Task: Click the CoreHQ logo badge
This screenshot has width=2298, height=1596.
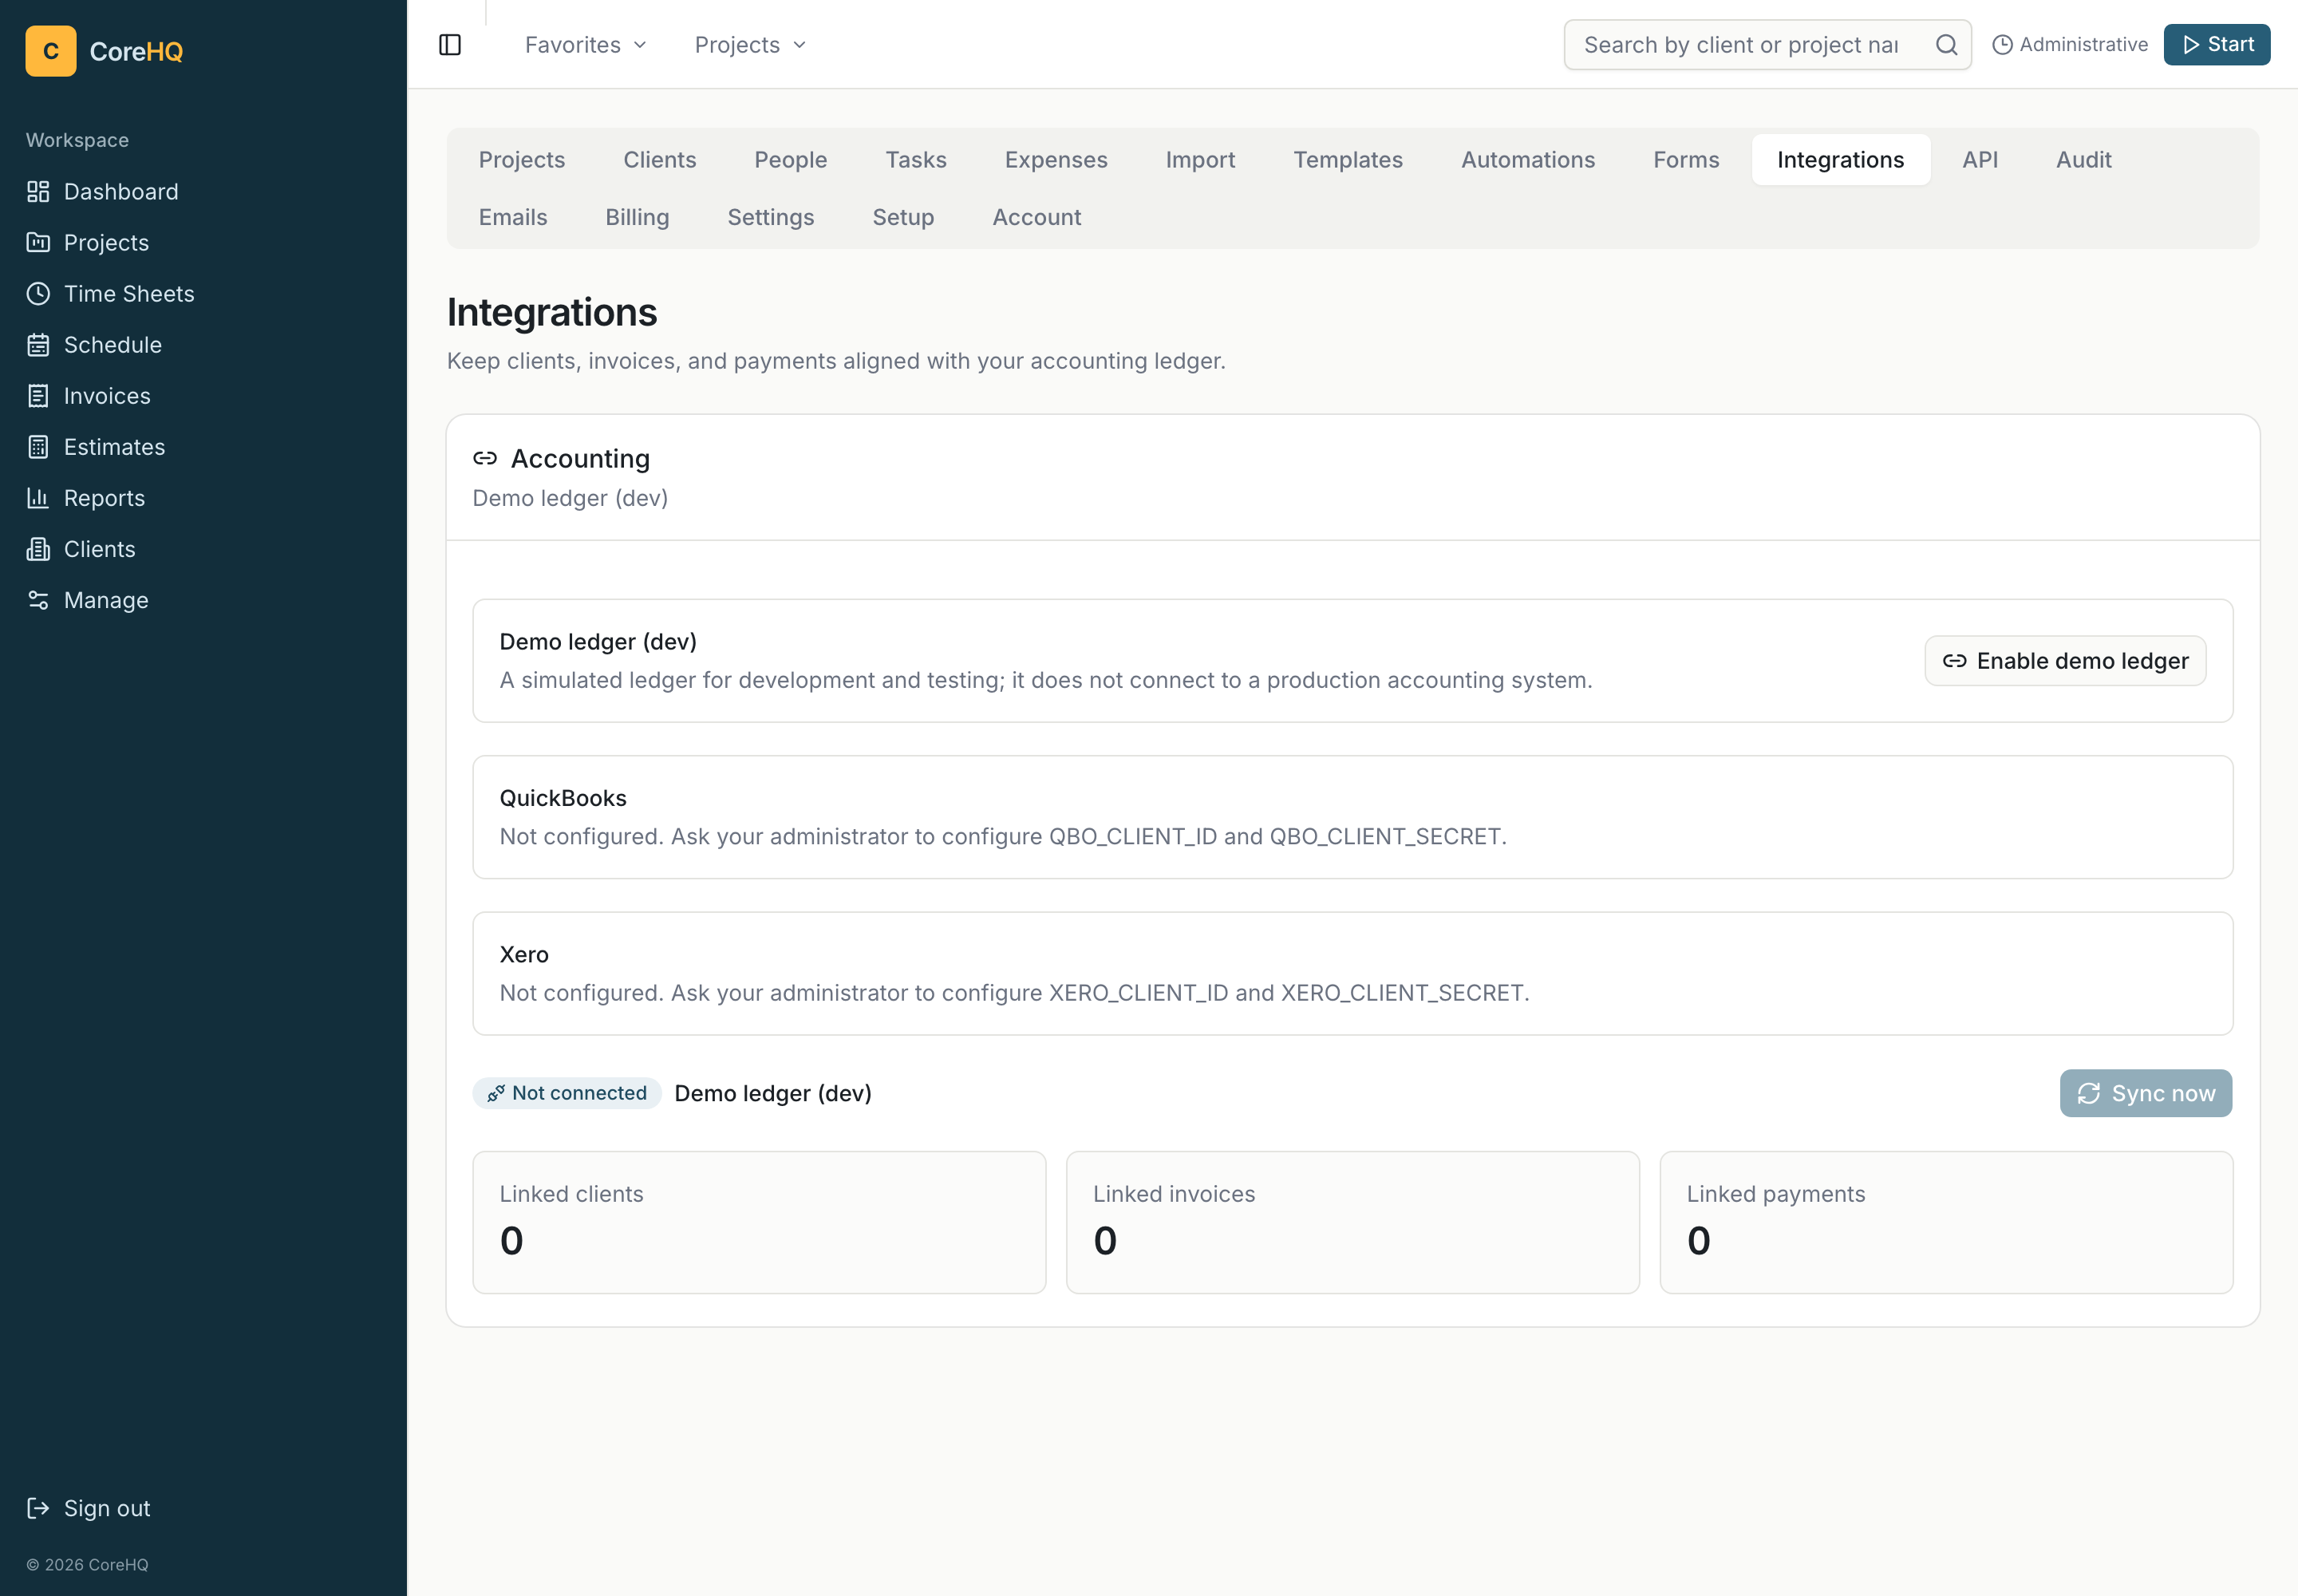Action: pyautogui.click(x=51, y=51)
